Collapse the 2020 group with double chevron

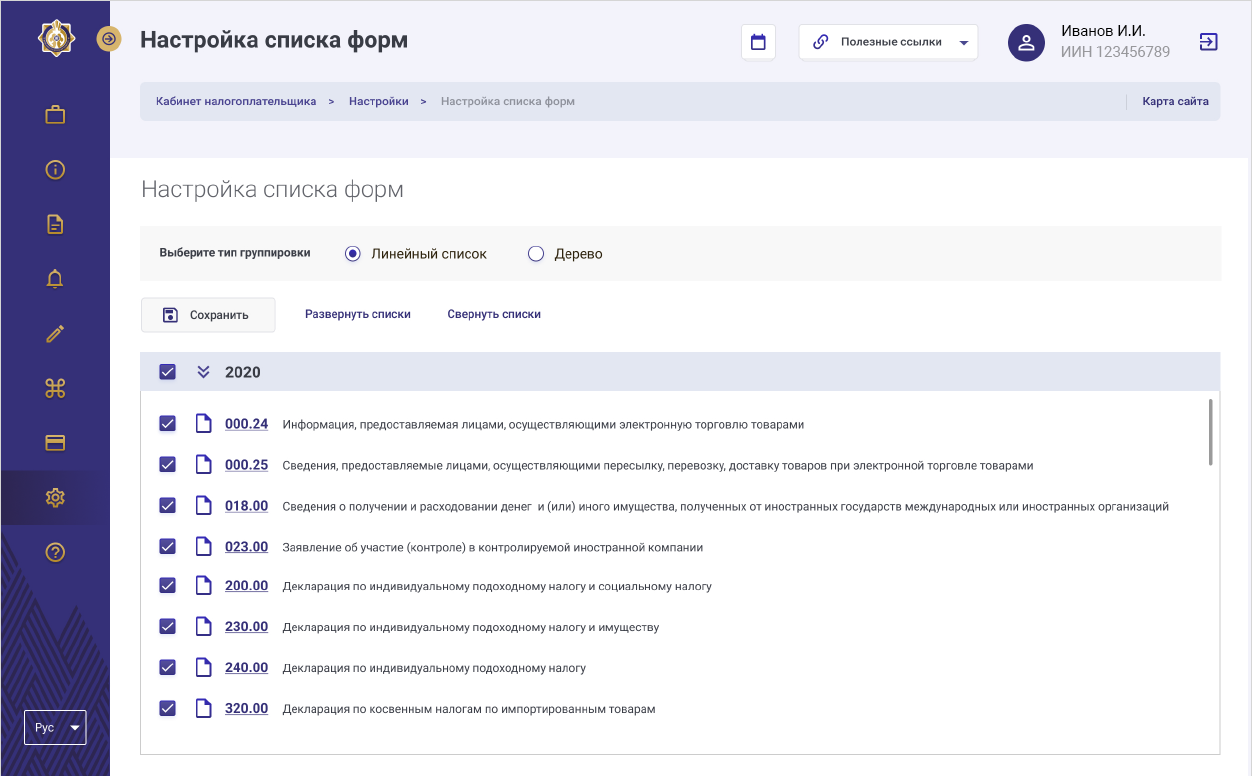coord(203,372)
